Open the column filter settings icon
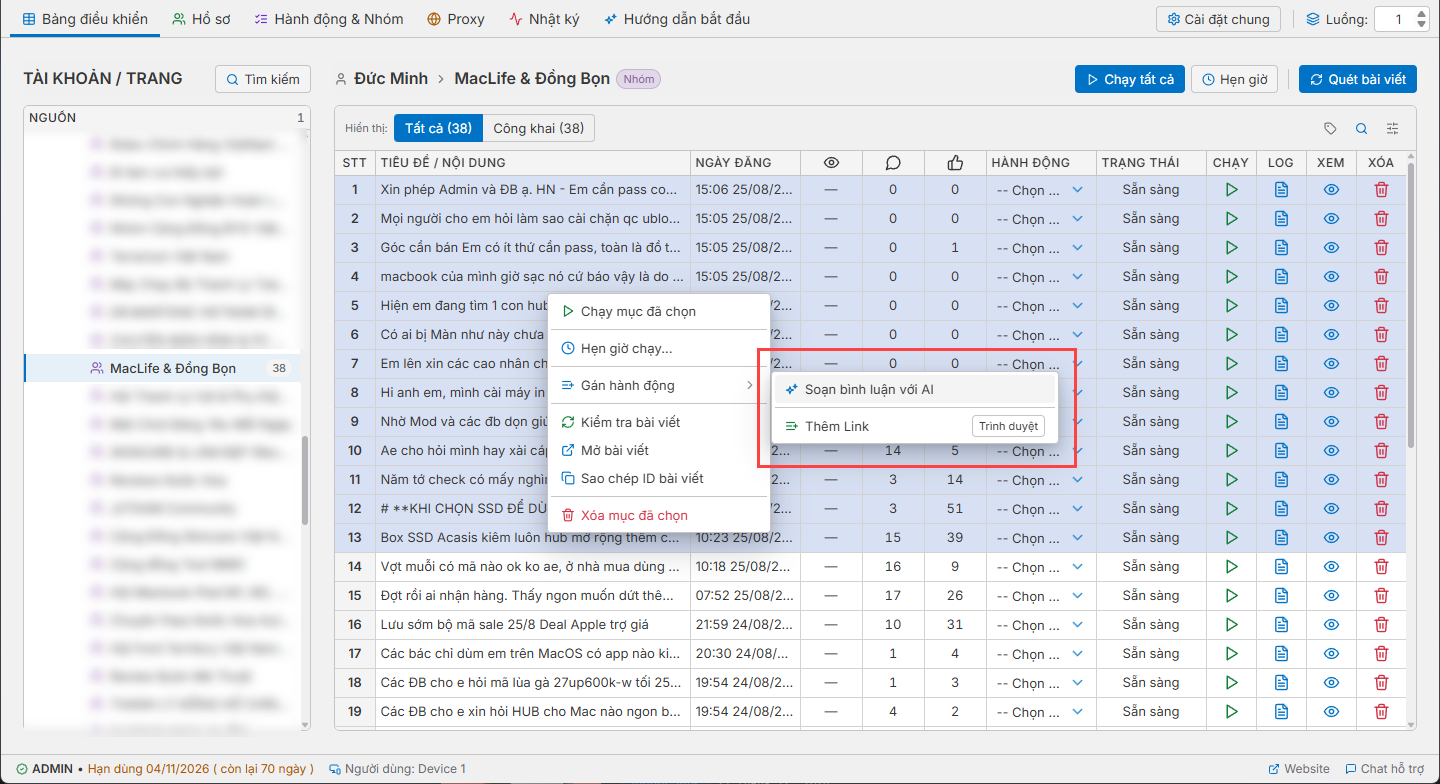1440x784 pixels. click(x=1392, y=128)
